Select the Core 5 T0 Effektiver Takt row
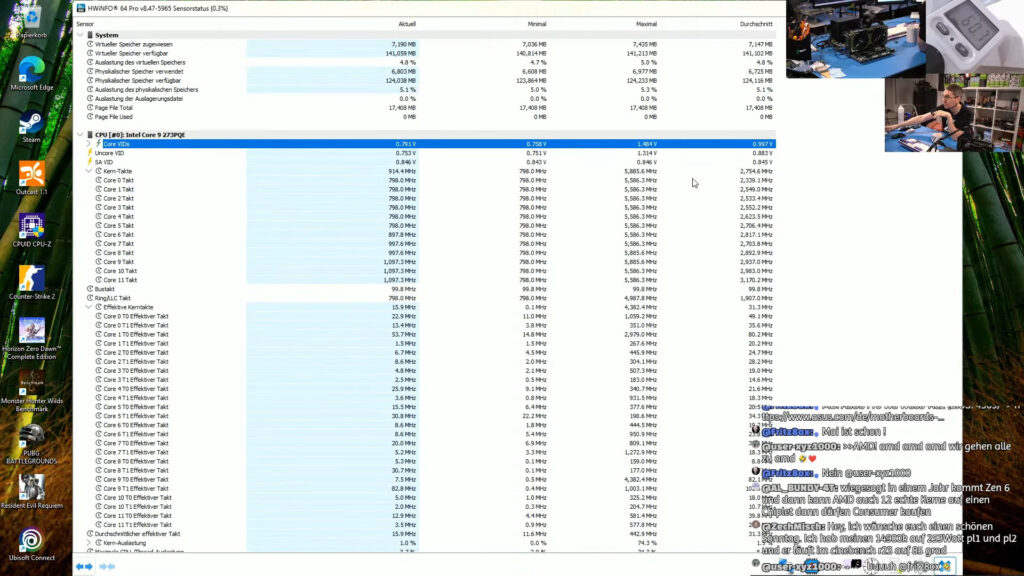This screenshot has width=1024, height=576. 426,407
